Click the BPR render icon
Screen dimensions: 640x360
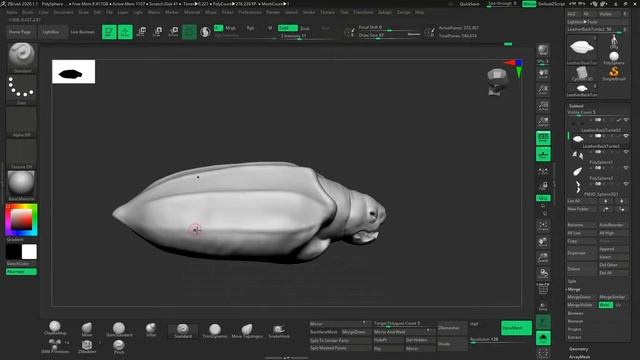pos(543,51)
